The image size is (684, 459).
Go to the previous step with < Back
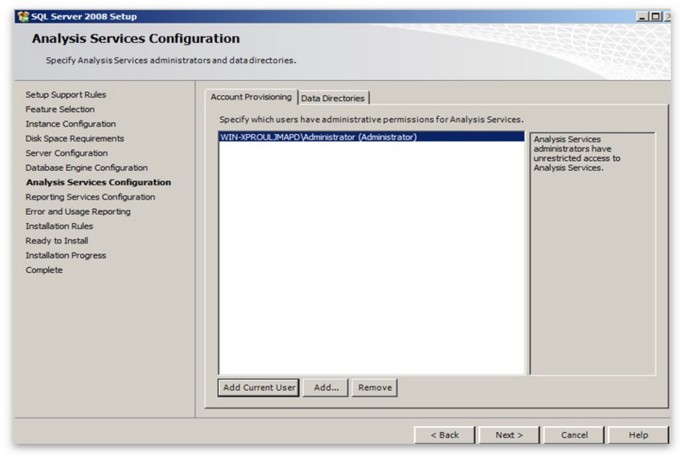[x=445, y=435]
